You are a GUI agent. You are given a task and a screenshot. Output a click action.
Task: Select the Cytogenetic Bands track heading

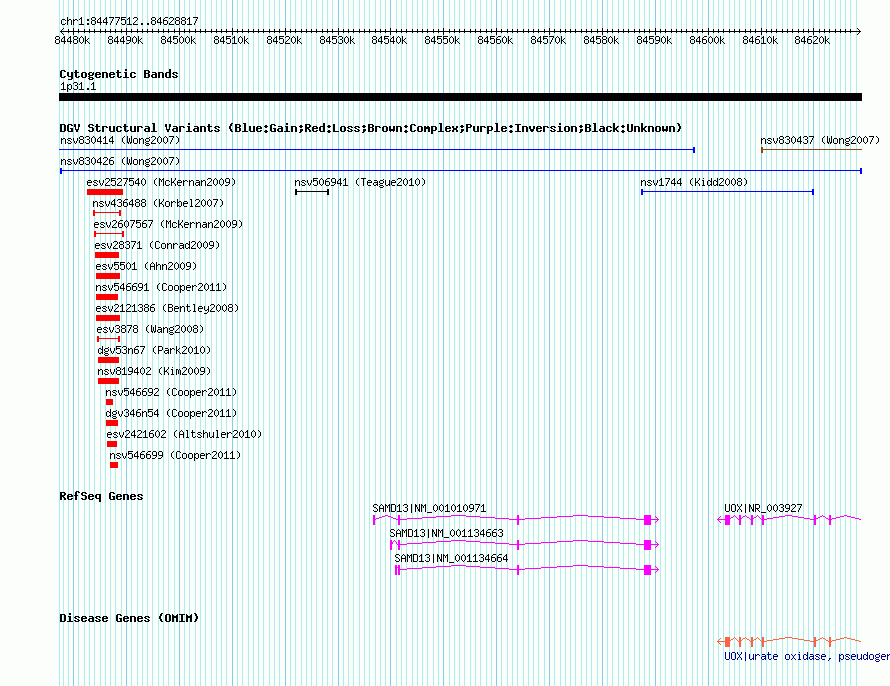click(119, 74)
